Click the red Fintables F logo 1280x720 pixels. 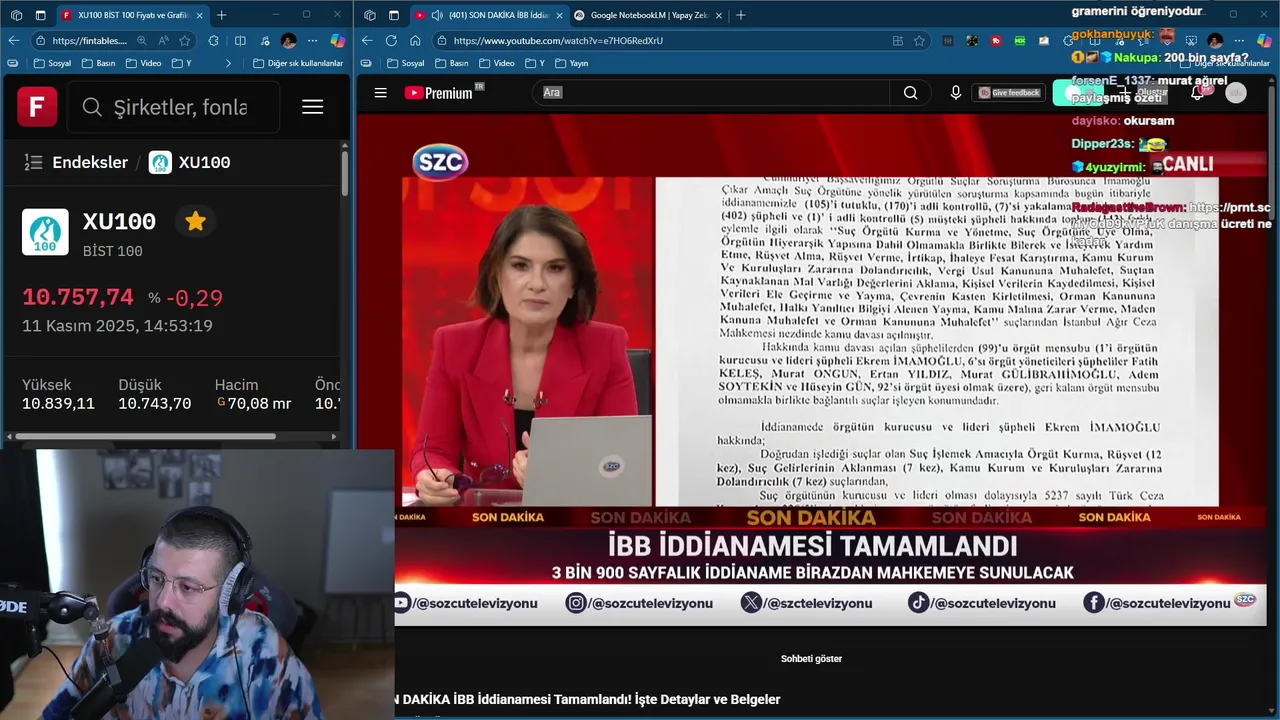(37, 107)
